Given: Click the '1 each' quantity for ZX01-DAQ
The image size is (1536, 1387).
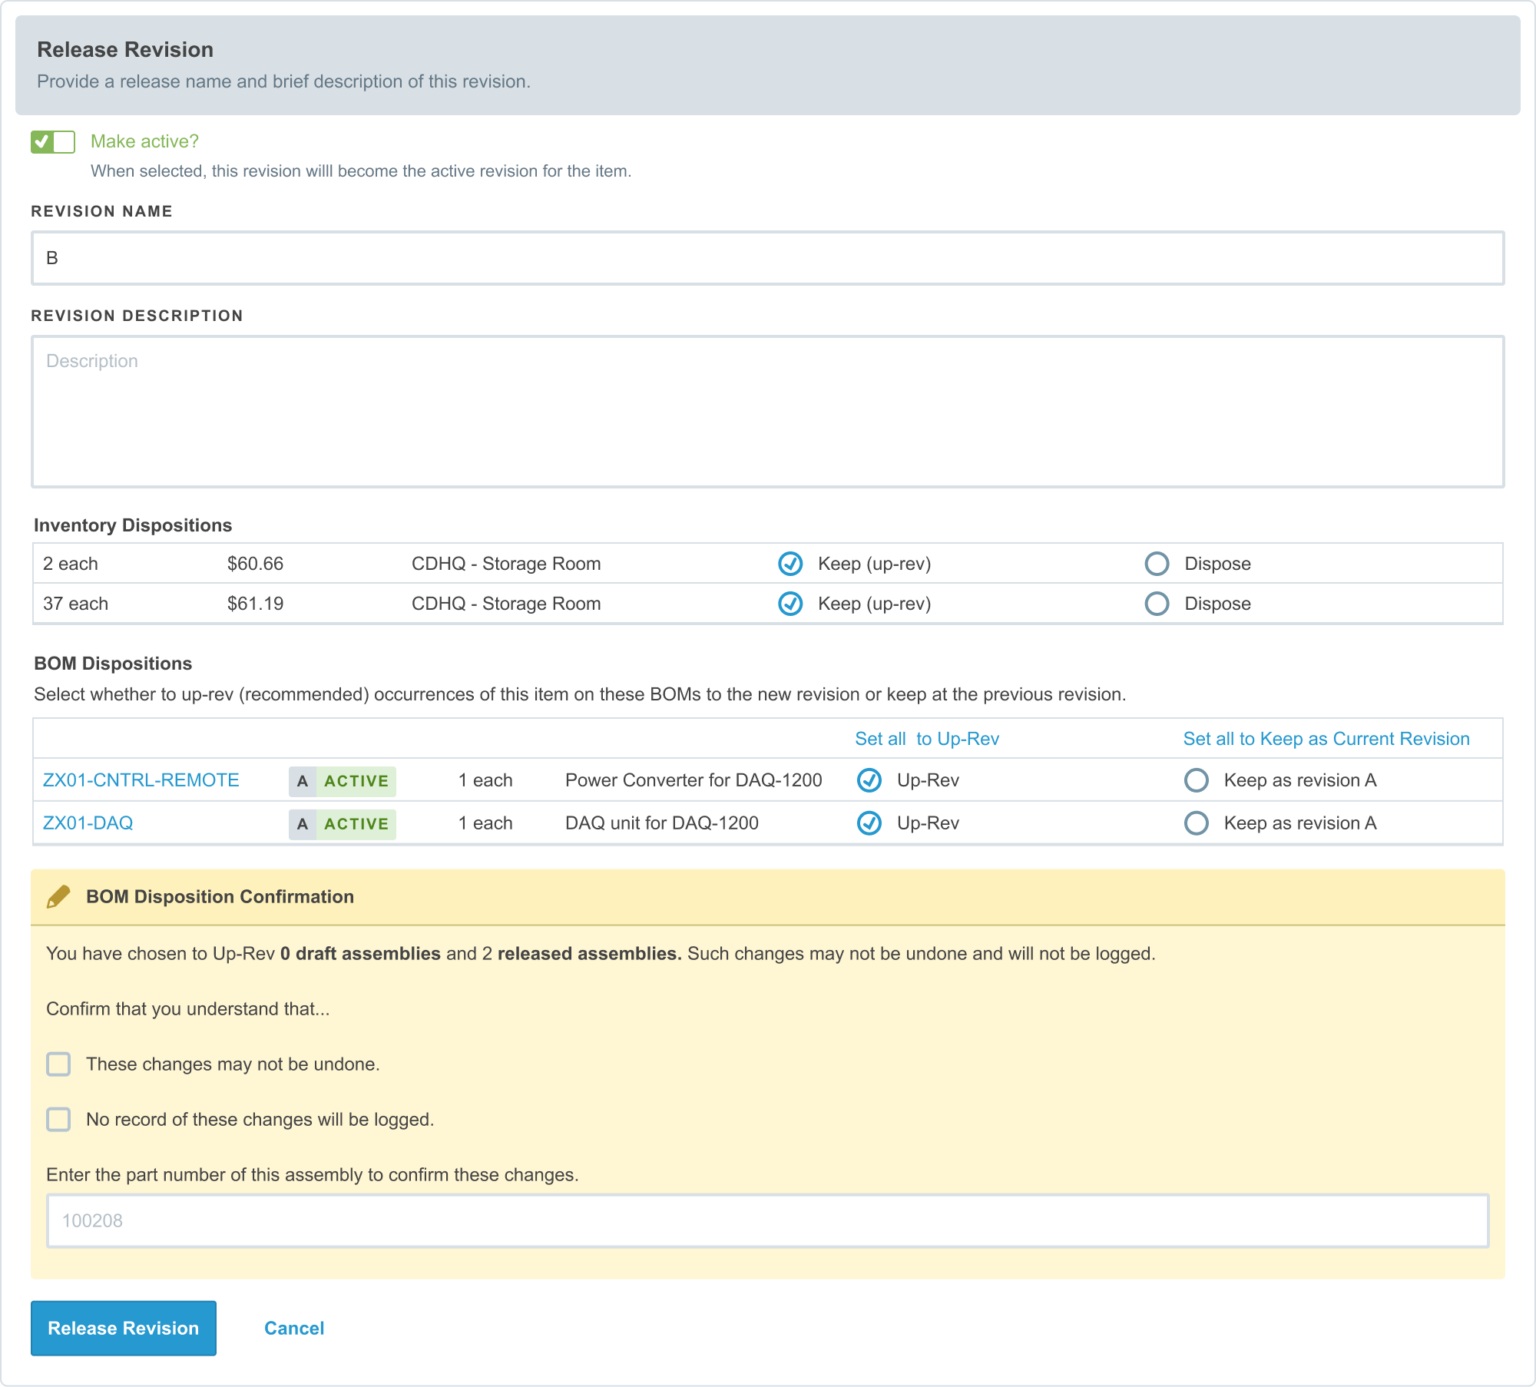Looking at the screenshot, I should (x=485, y=823).
